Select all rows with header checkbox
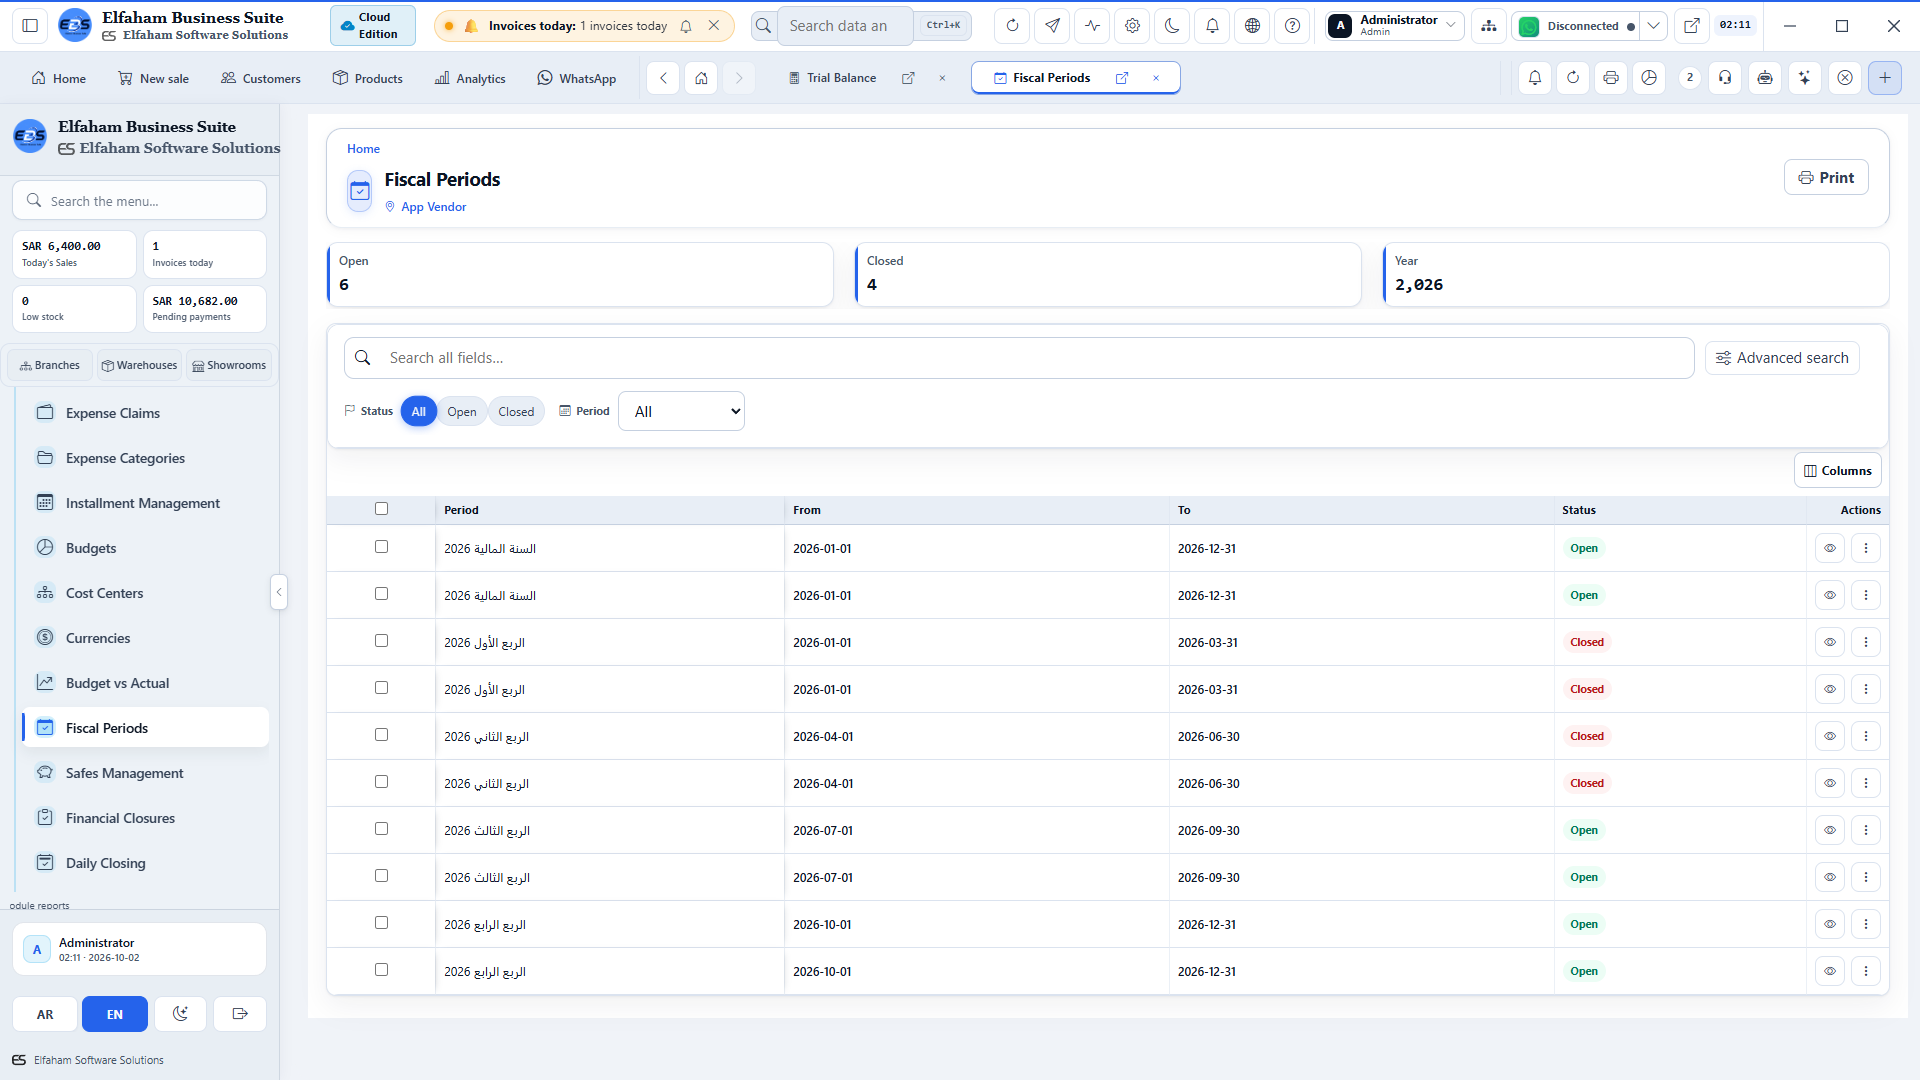This screenshot has height=1080, width=1920. pos(381,509)
